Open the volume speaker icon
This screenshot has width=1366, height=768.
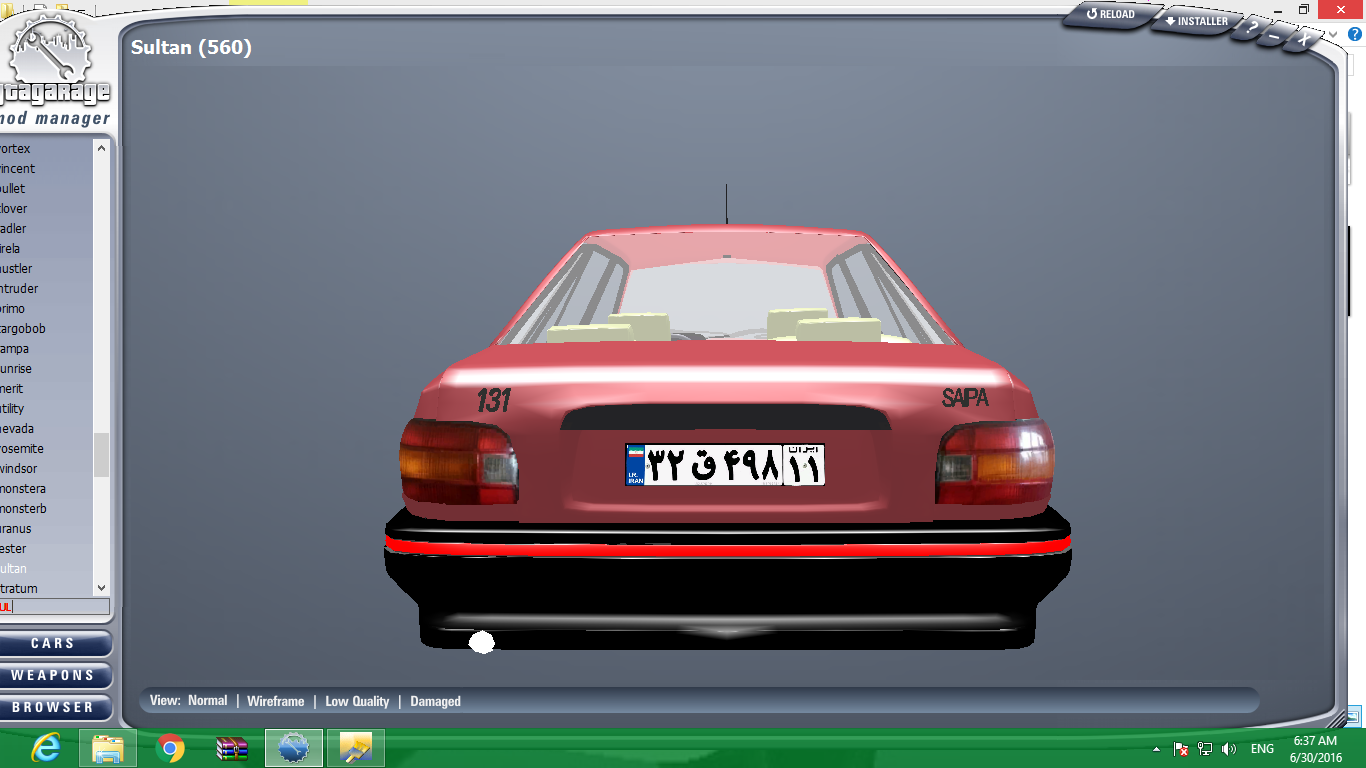click(x=1229, y=749)
